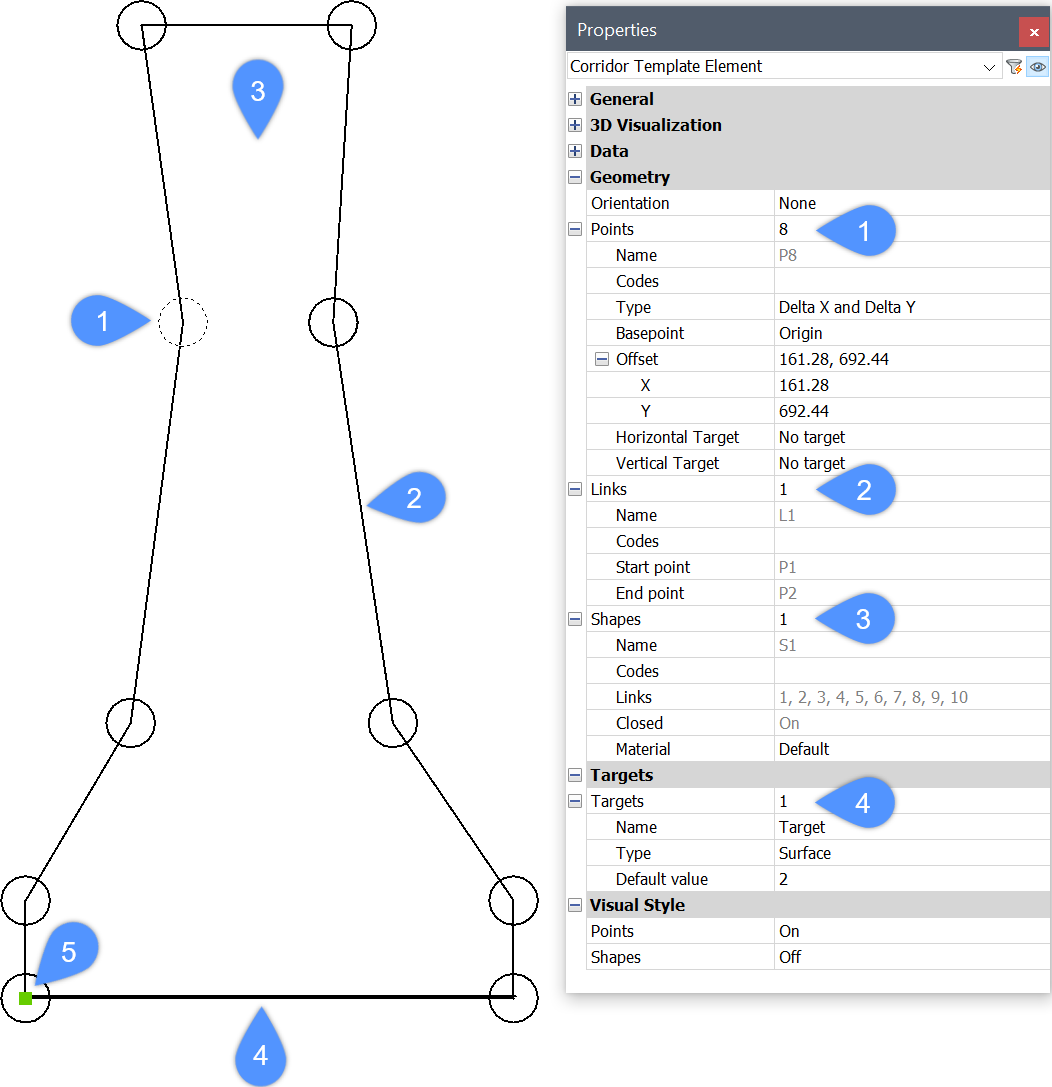1052x1087 pixels.
Task: Toggle the eye preview icon in Properties header
Action: click(1038, 67)
